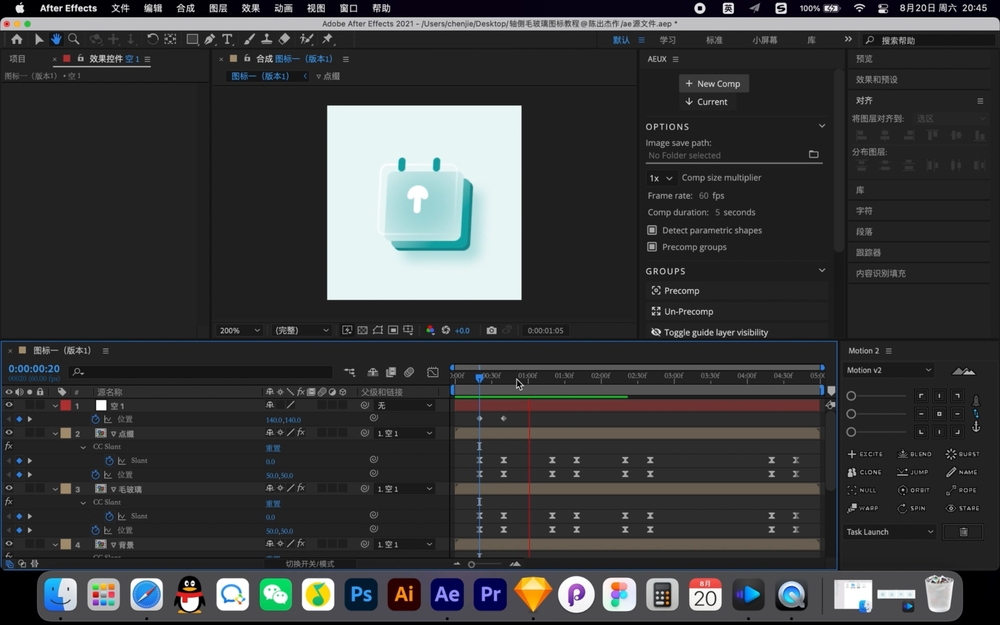This screenshot has height=625, width=1000.
Task: Open Photoshop from the Dock
Action: (x=361, y=594)
